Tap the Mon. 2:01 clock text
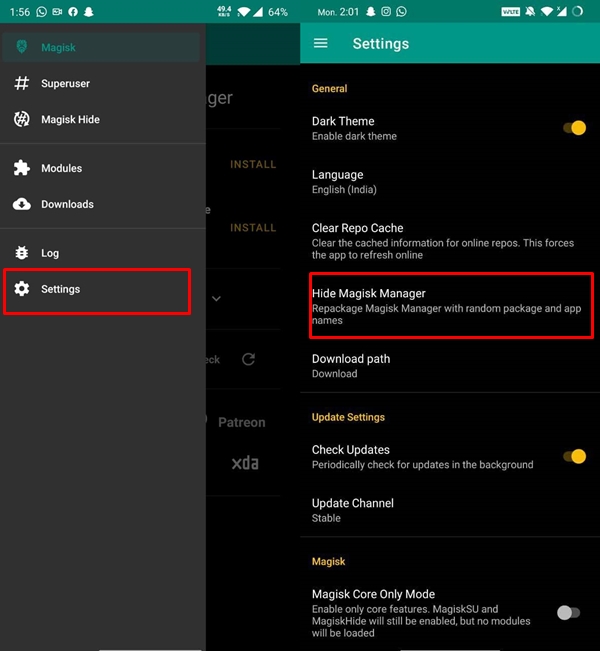 pos(338,12)
